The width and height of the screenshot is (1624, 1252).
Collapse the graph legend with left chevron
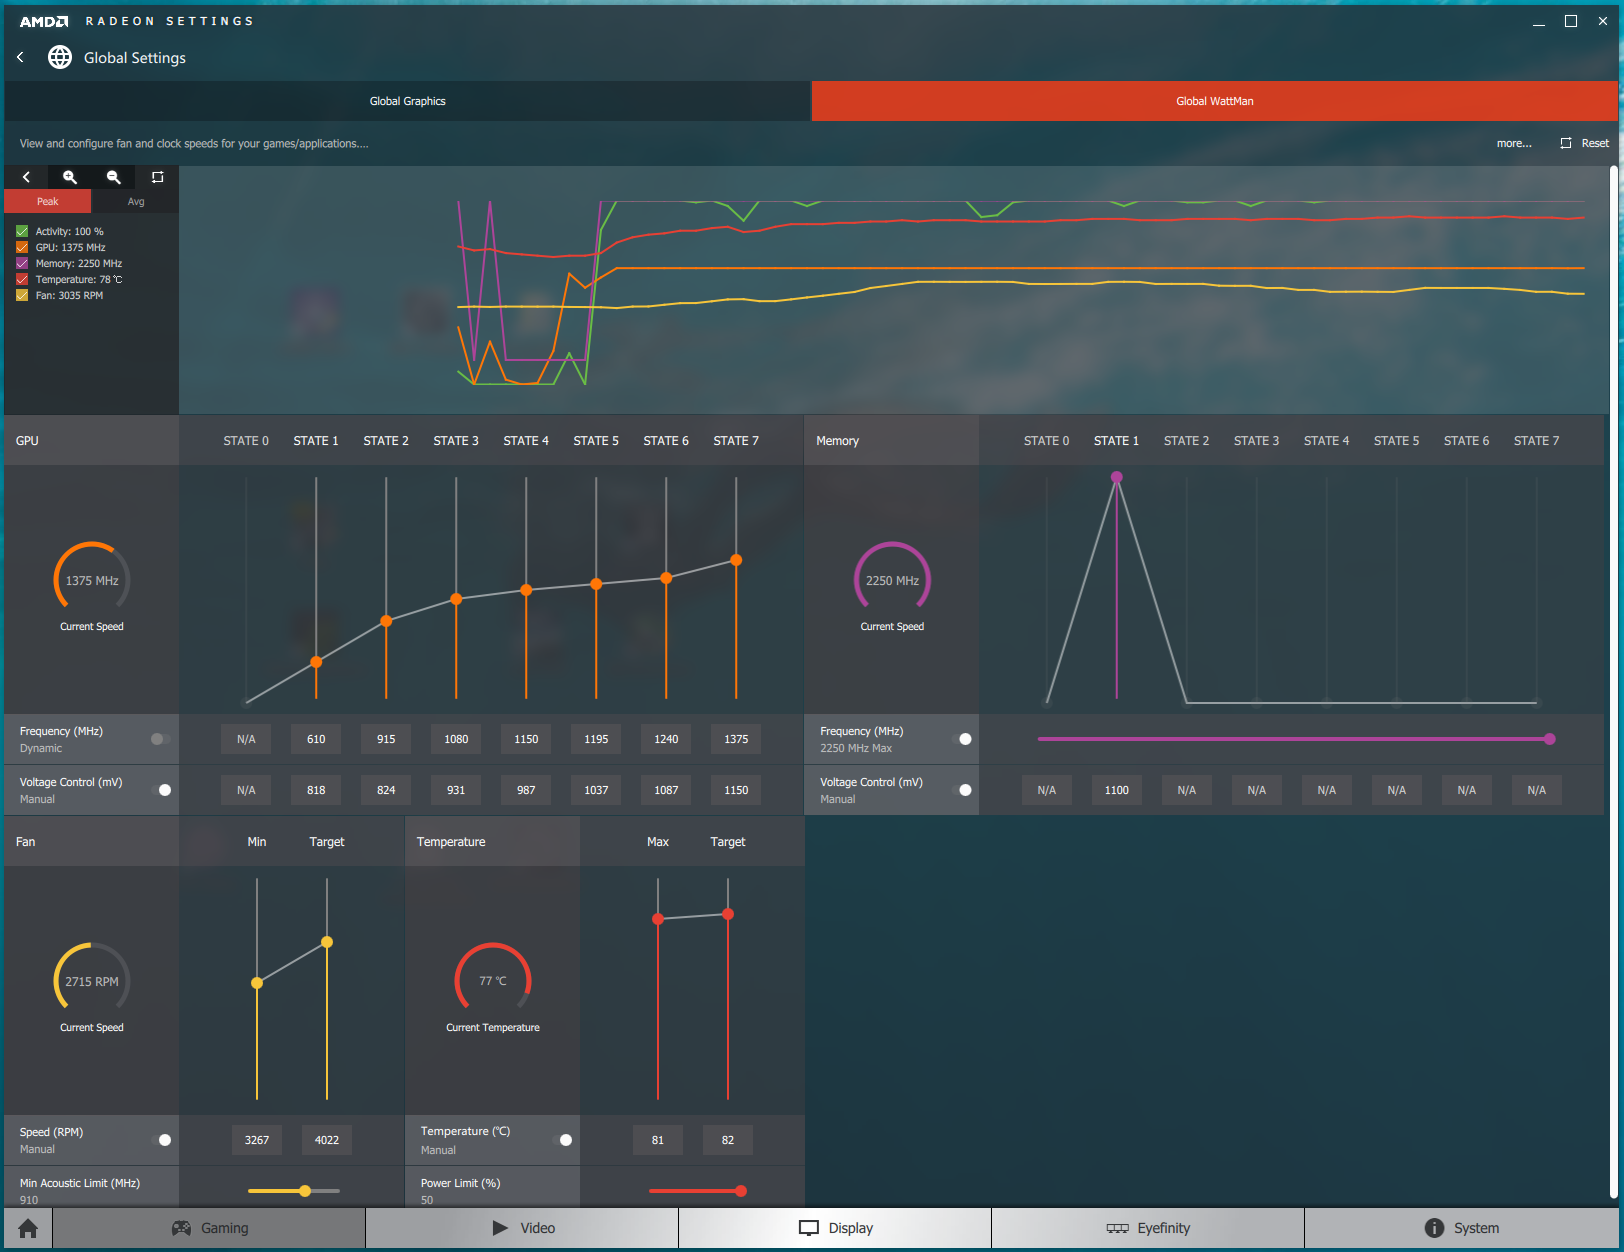click(x=27, y=177)
